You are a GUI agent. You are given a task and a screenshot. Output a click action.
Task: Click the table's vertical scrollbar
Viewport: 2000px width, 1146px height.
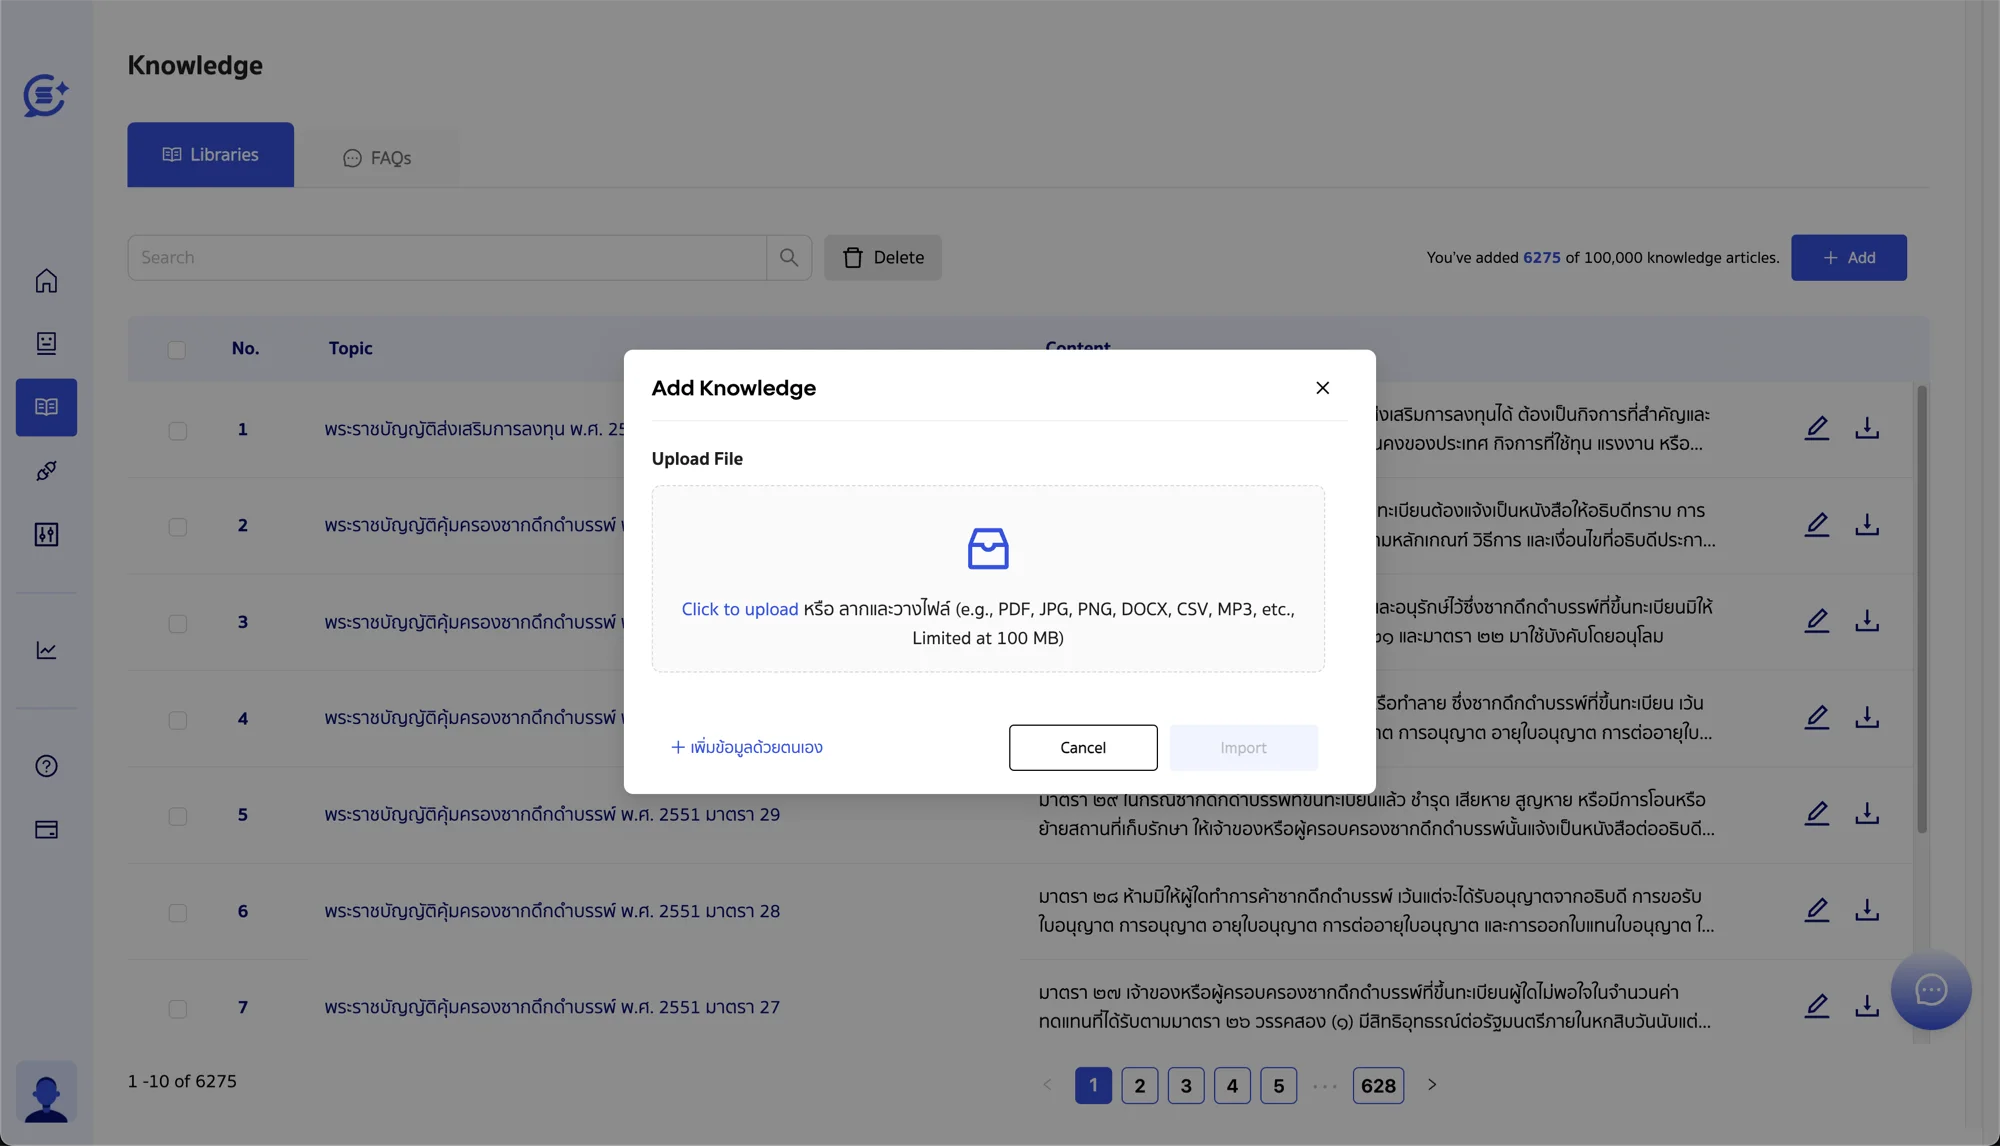[1921, 610]
